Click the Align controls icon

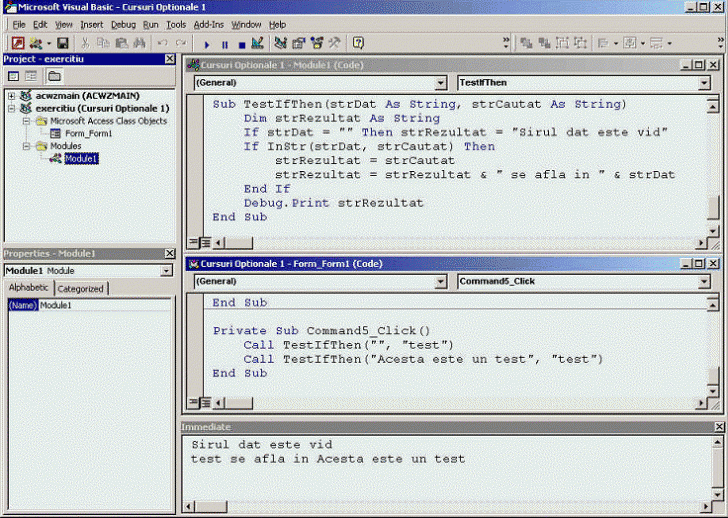pos(603,43)
